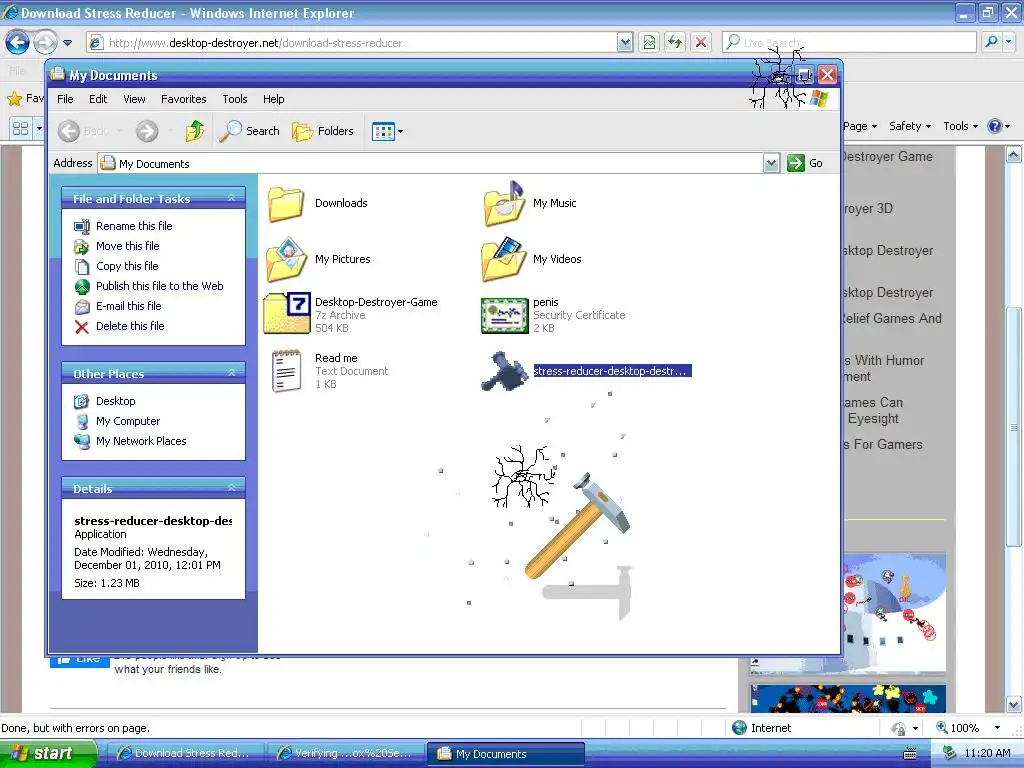
Task: Open the View menu
Action: [x=134, y=99]
